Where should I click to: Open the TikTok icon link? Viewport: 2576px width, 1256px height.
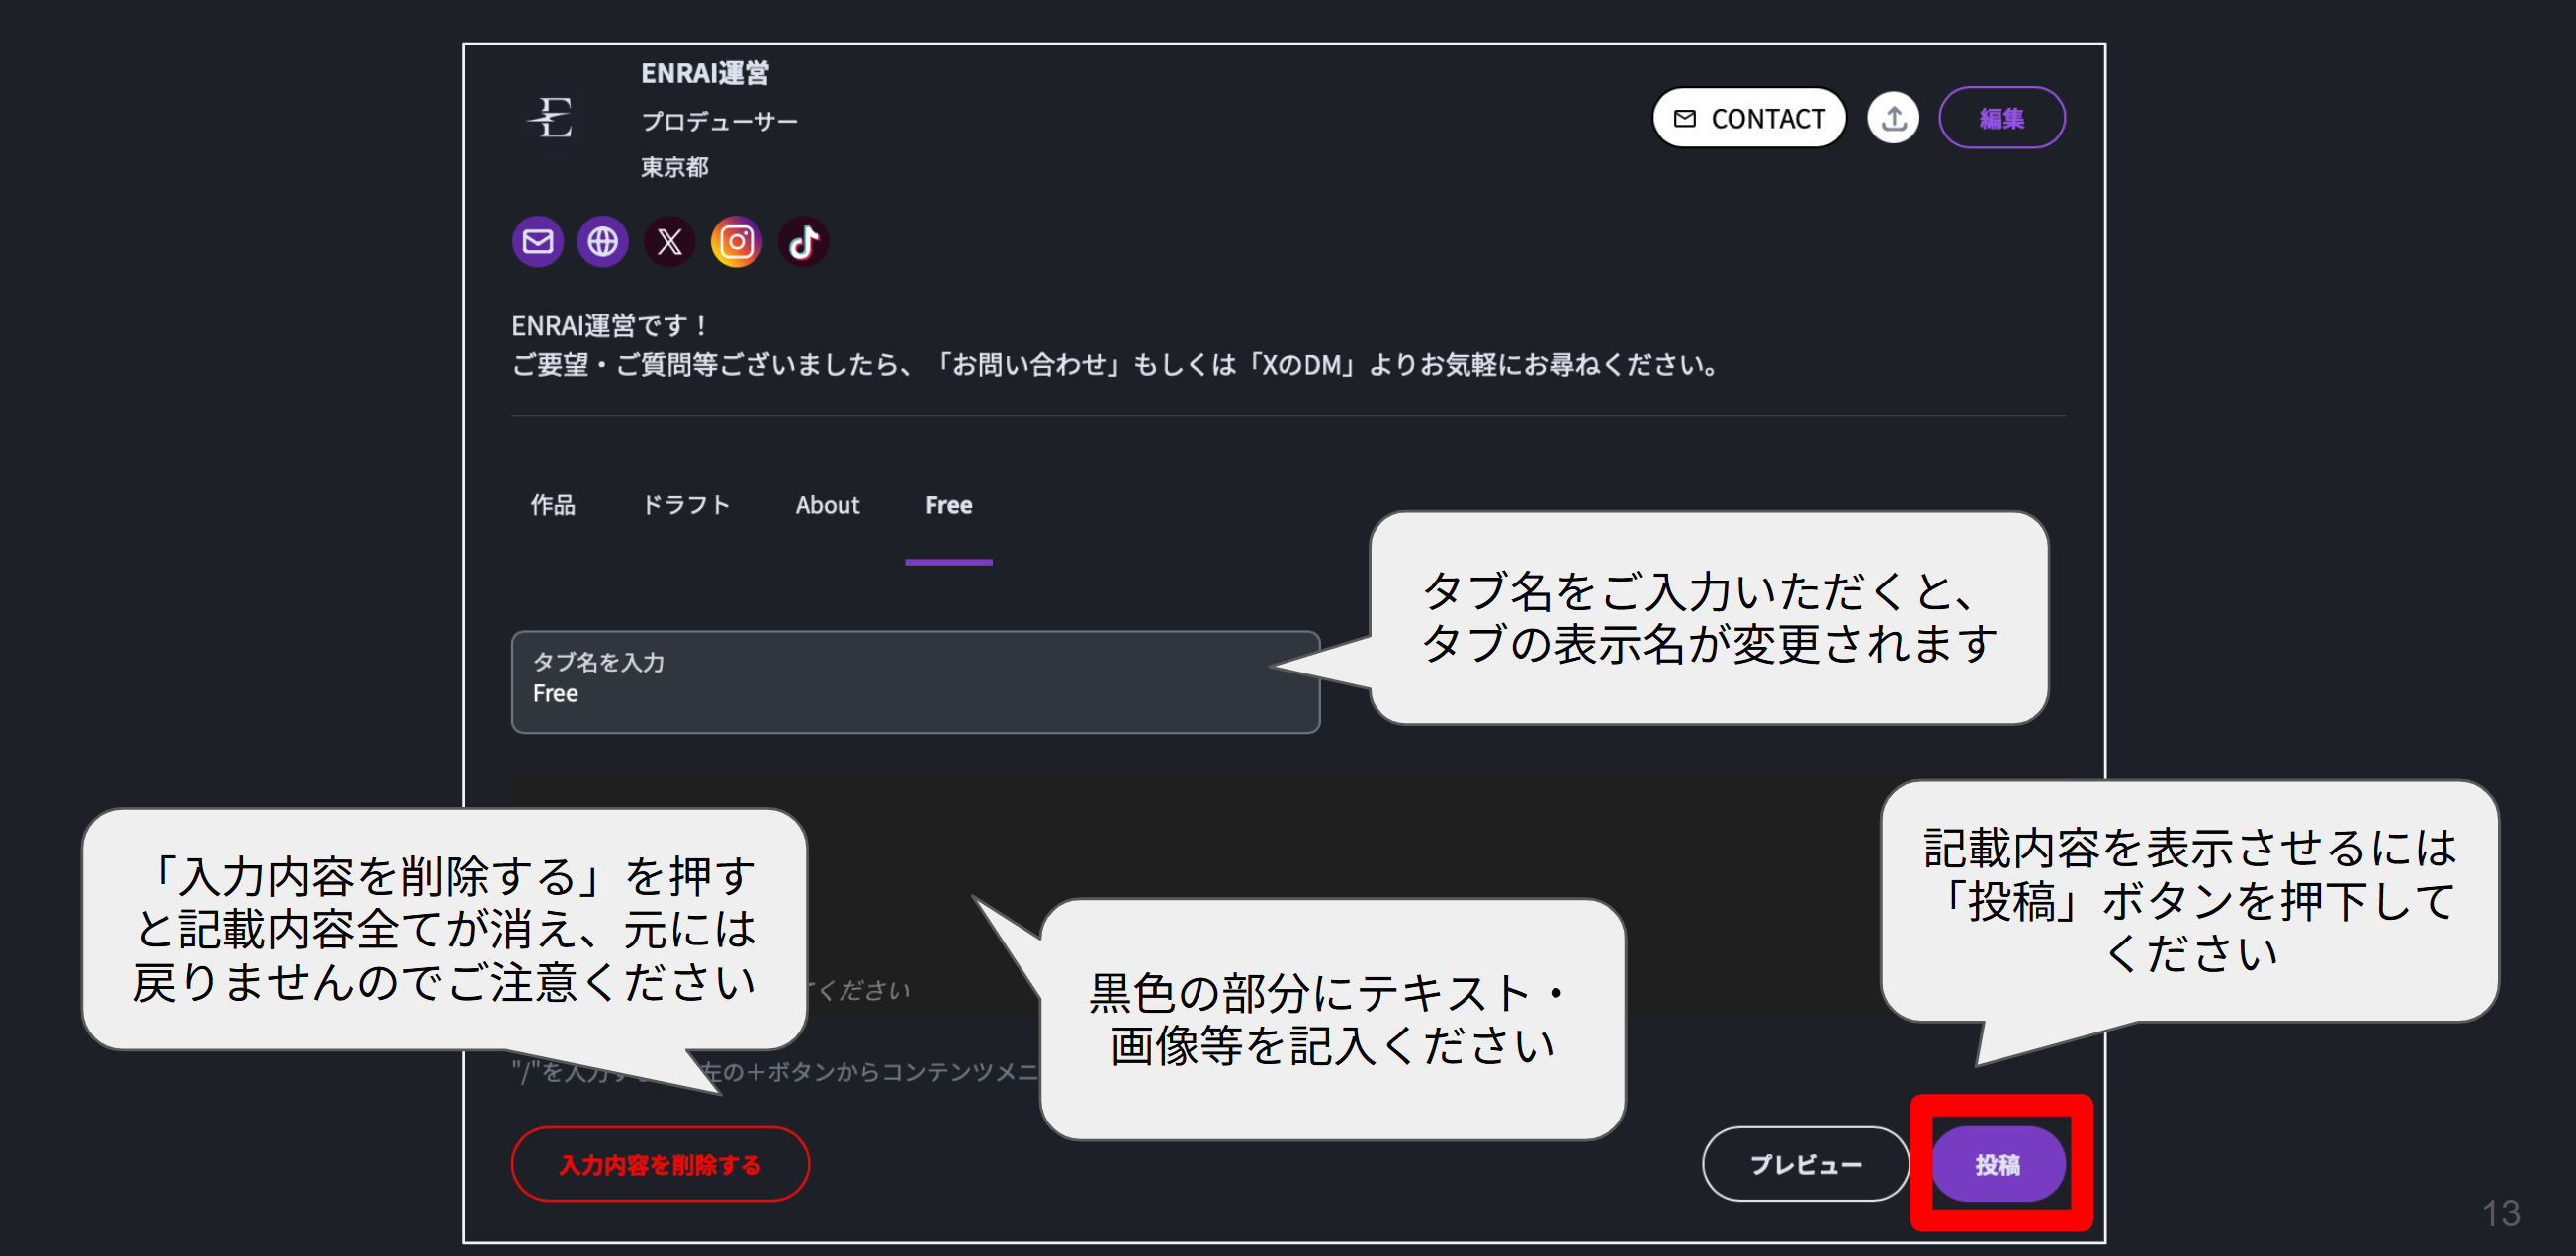click(x=804, y=242)
